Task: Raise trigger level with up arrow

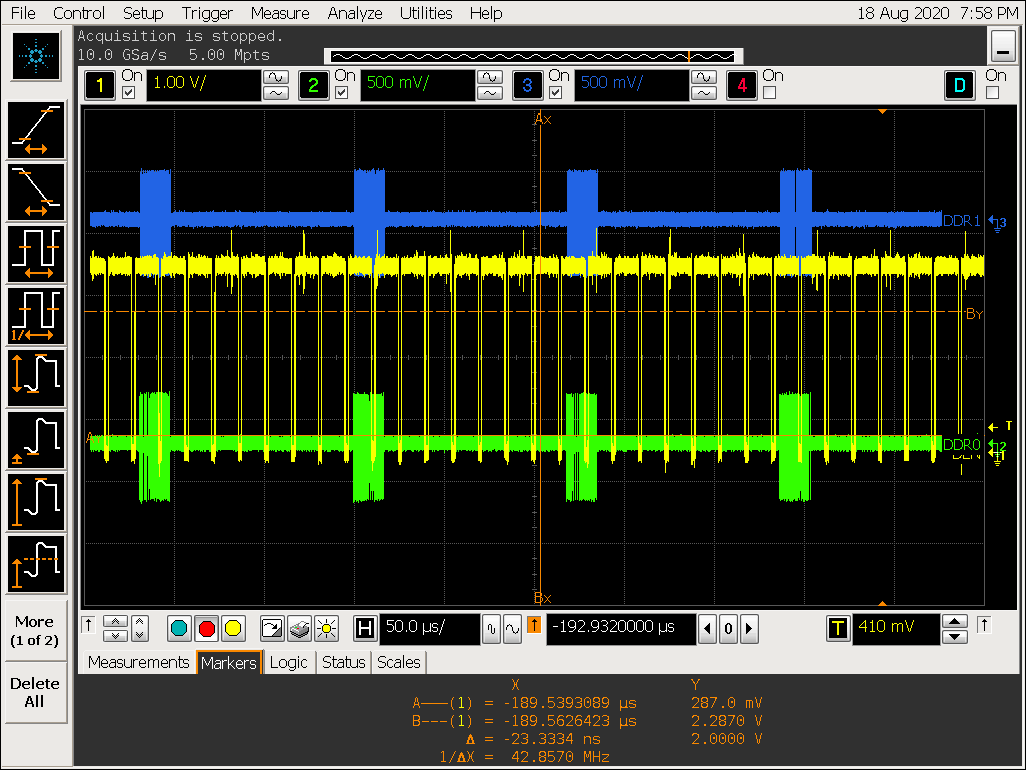Action: point(955,621)
